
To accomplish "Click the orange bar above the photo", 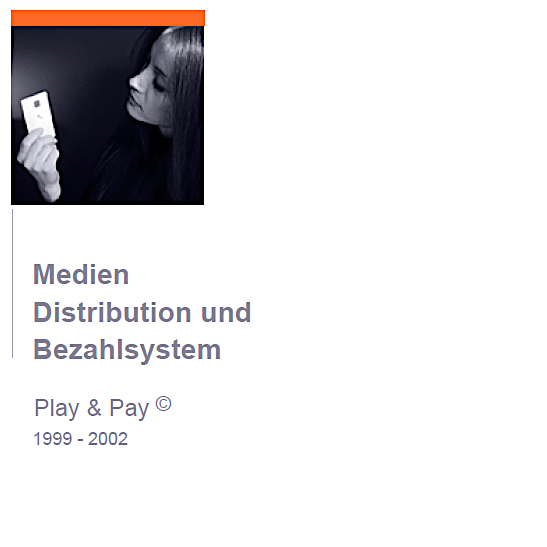I will (108, 18).
